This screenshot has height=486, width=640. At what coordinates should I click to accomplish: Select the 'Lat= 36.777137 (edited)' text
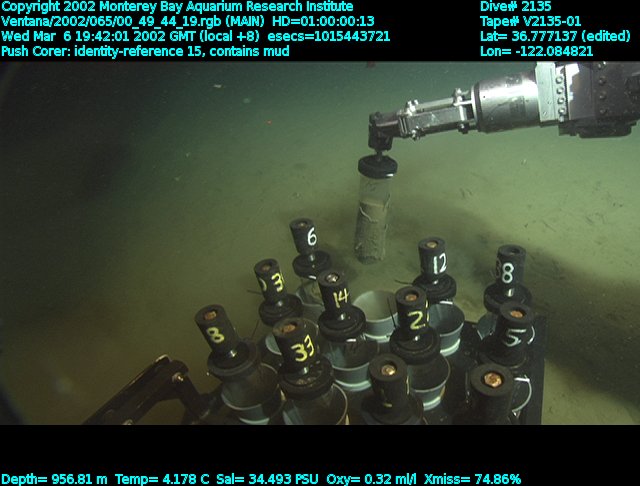[555, 36]
